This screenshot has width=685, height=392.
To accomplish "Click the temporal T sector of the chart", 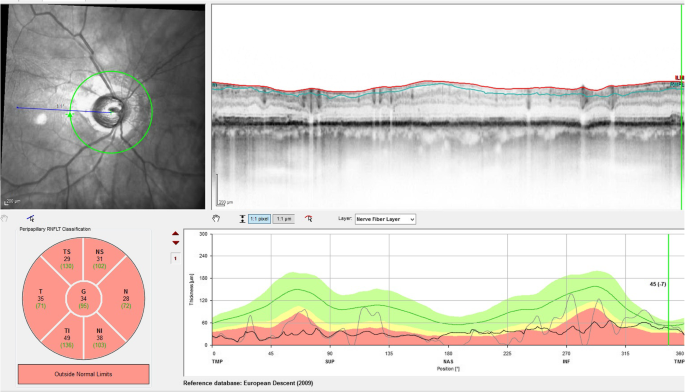I will click(41, 299).
